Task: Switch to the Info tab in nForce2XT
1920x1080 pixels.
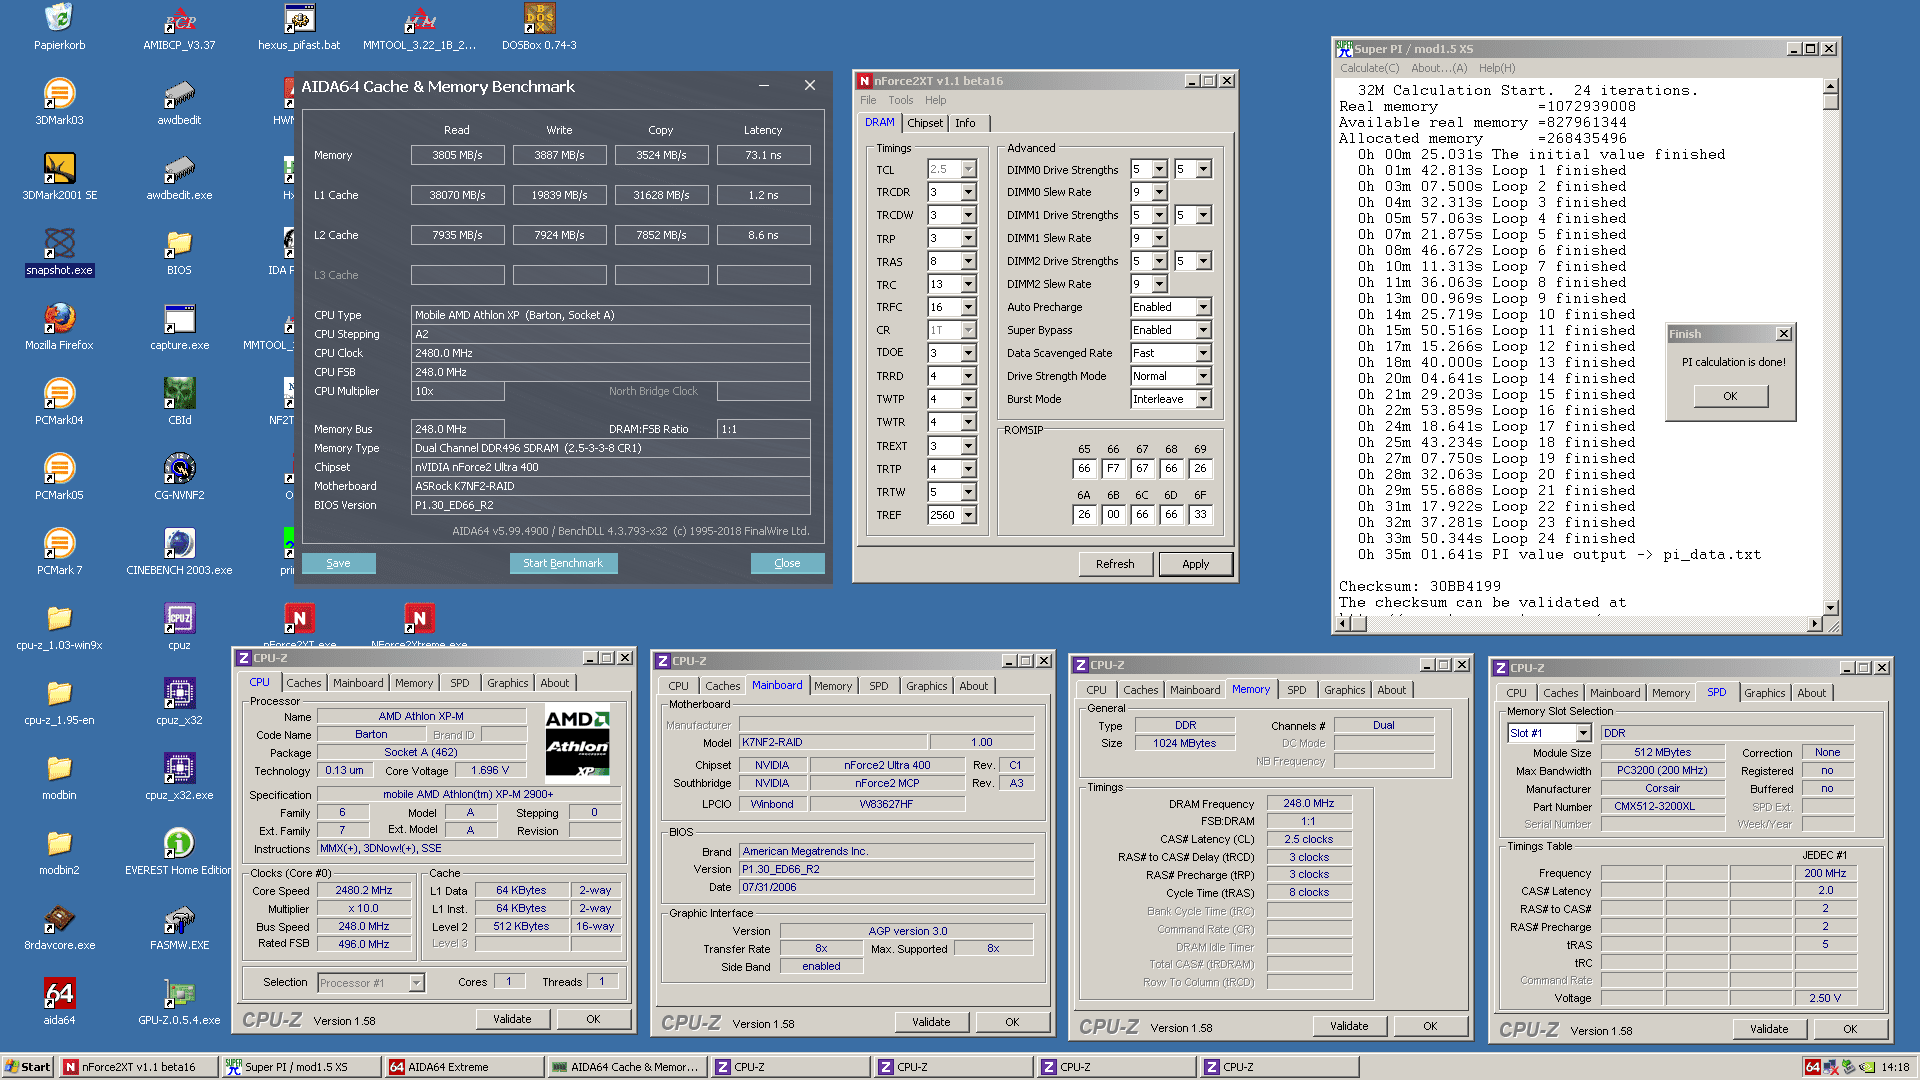Action: point(965,123)
